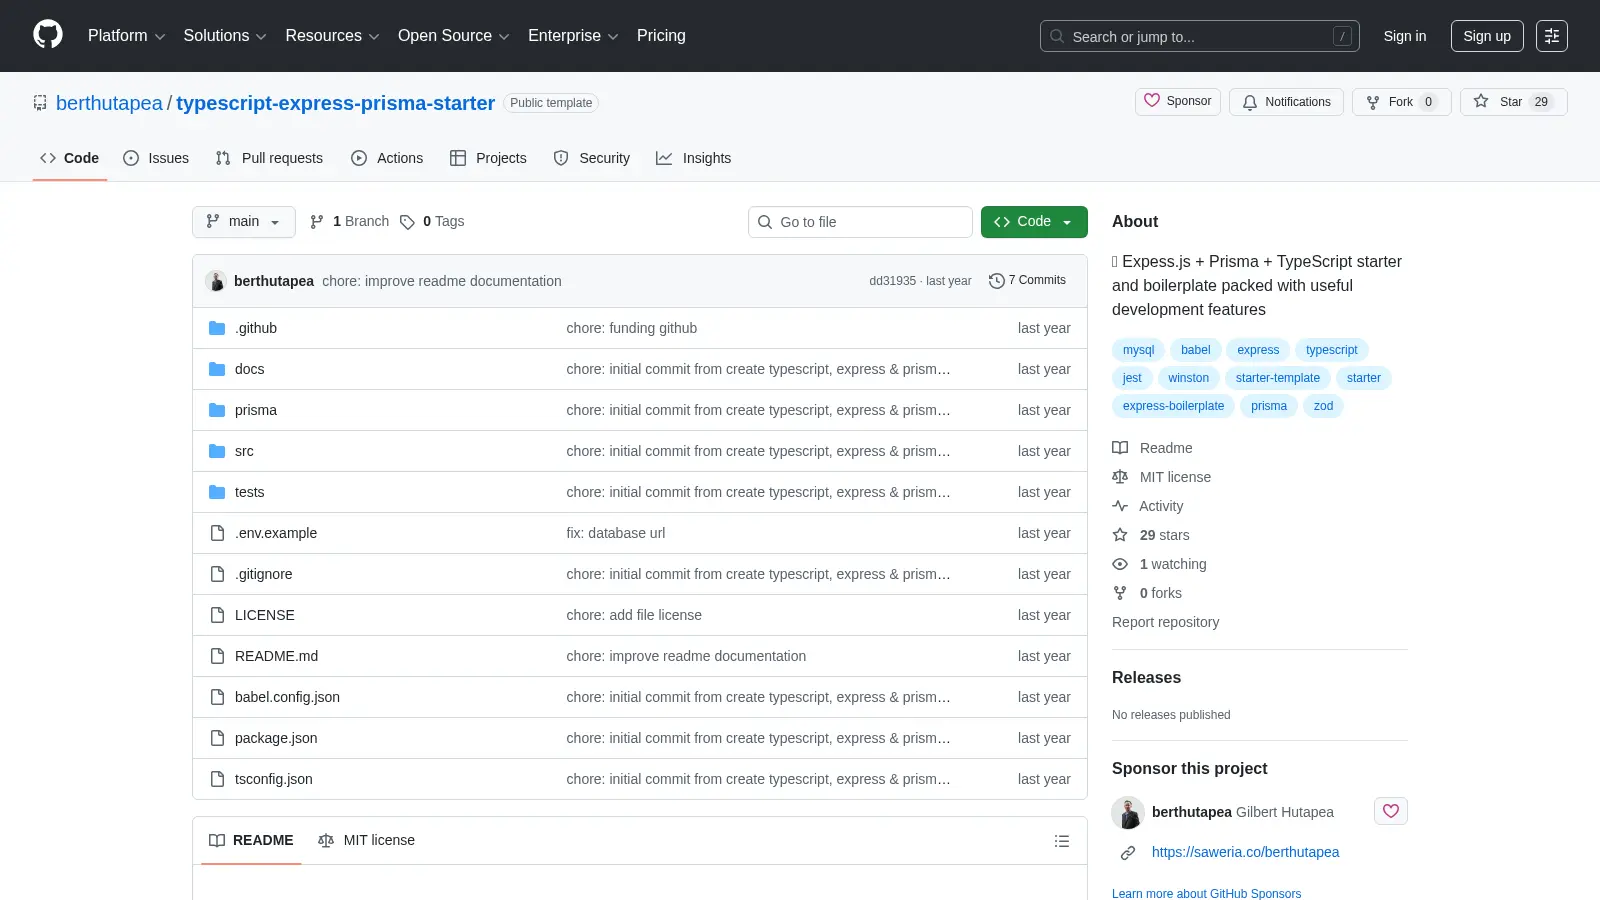Open the green Code dropdown button
The image size is (1600, 900).
1034,222
